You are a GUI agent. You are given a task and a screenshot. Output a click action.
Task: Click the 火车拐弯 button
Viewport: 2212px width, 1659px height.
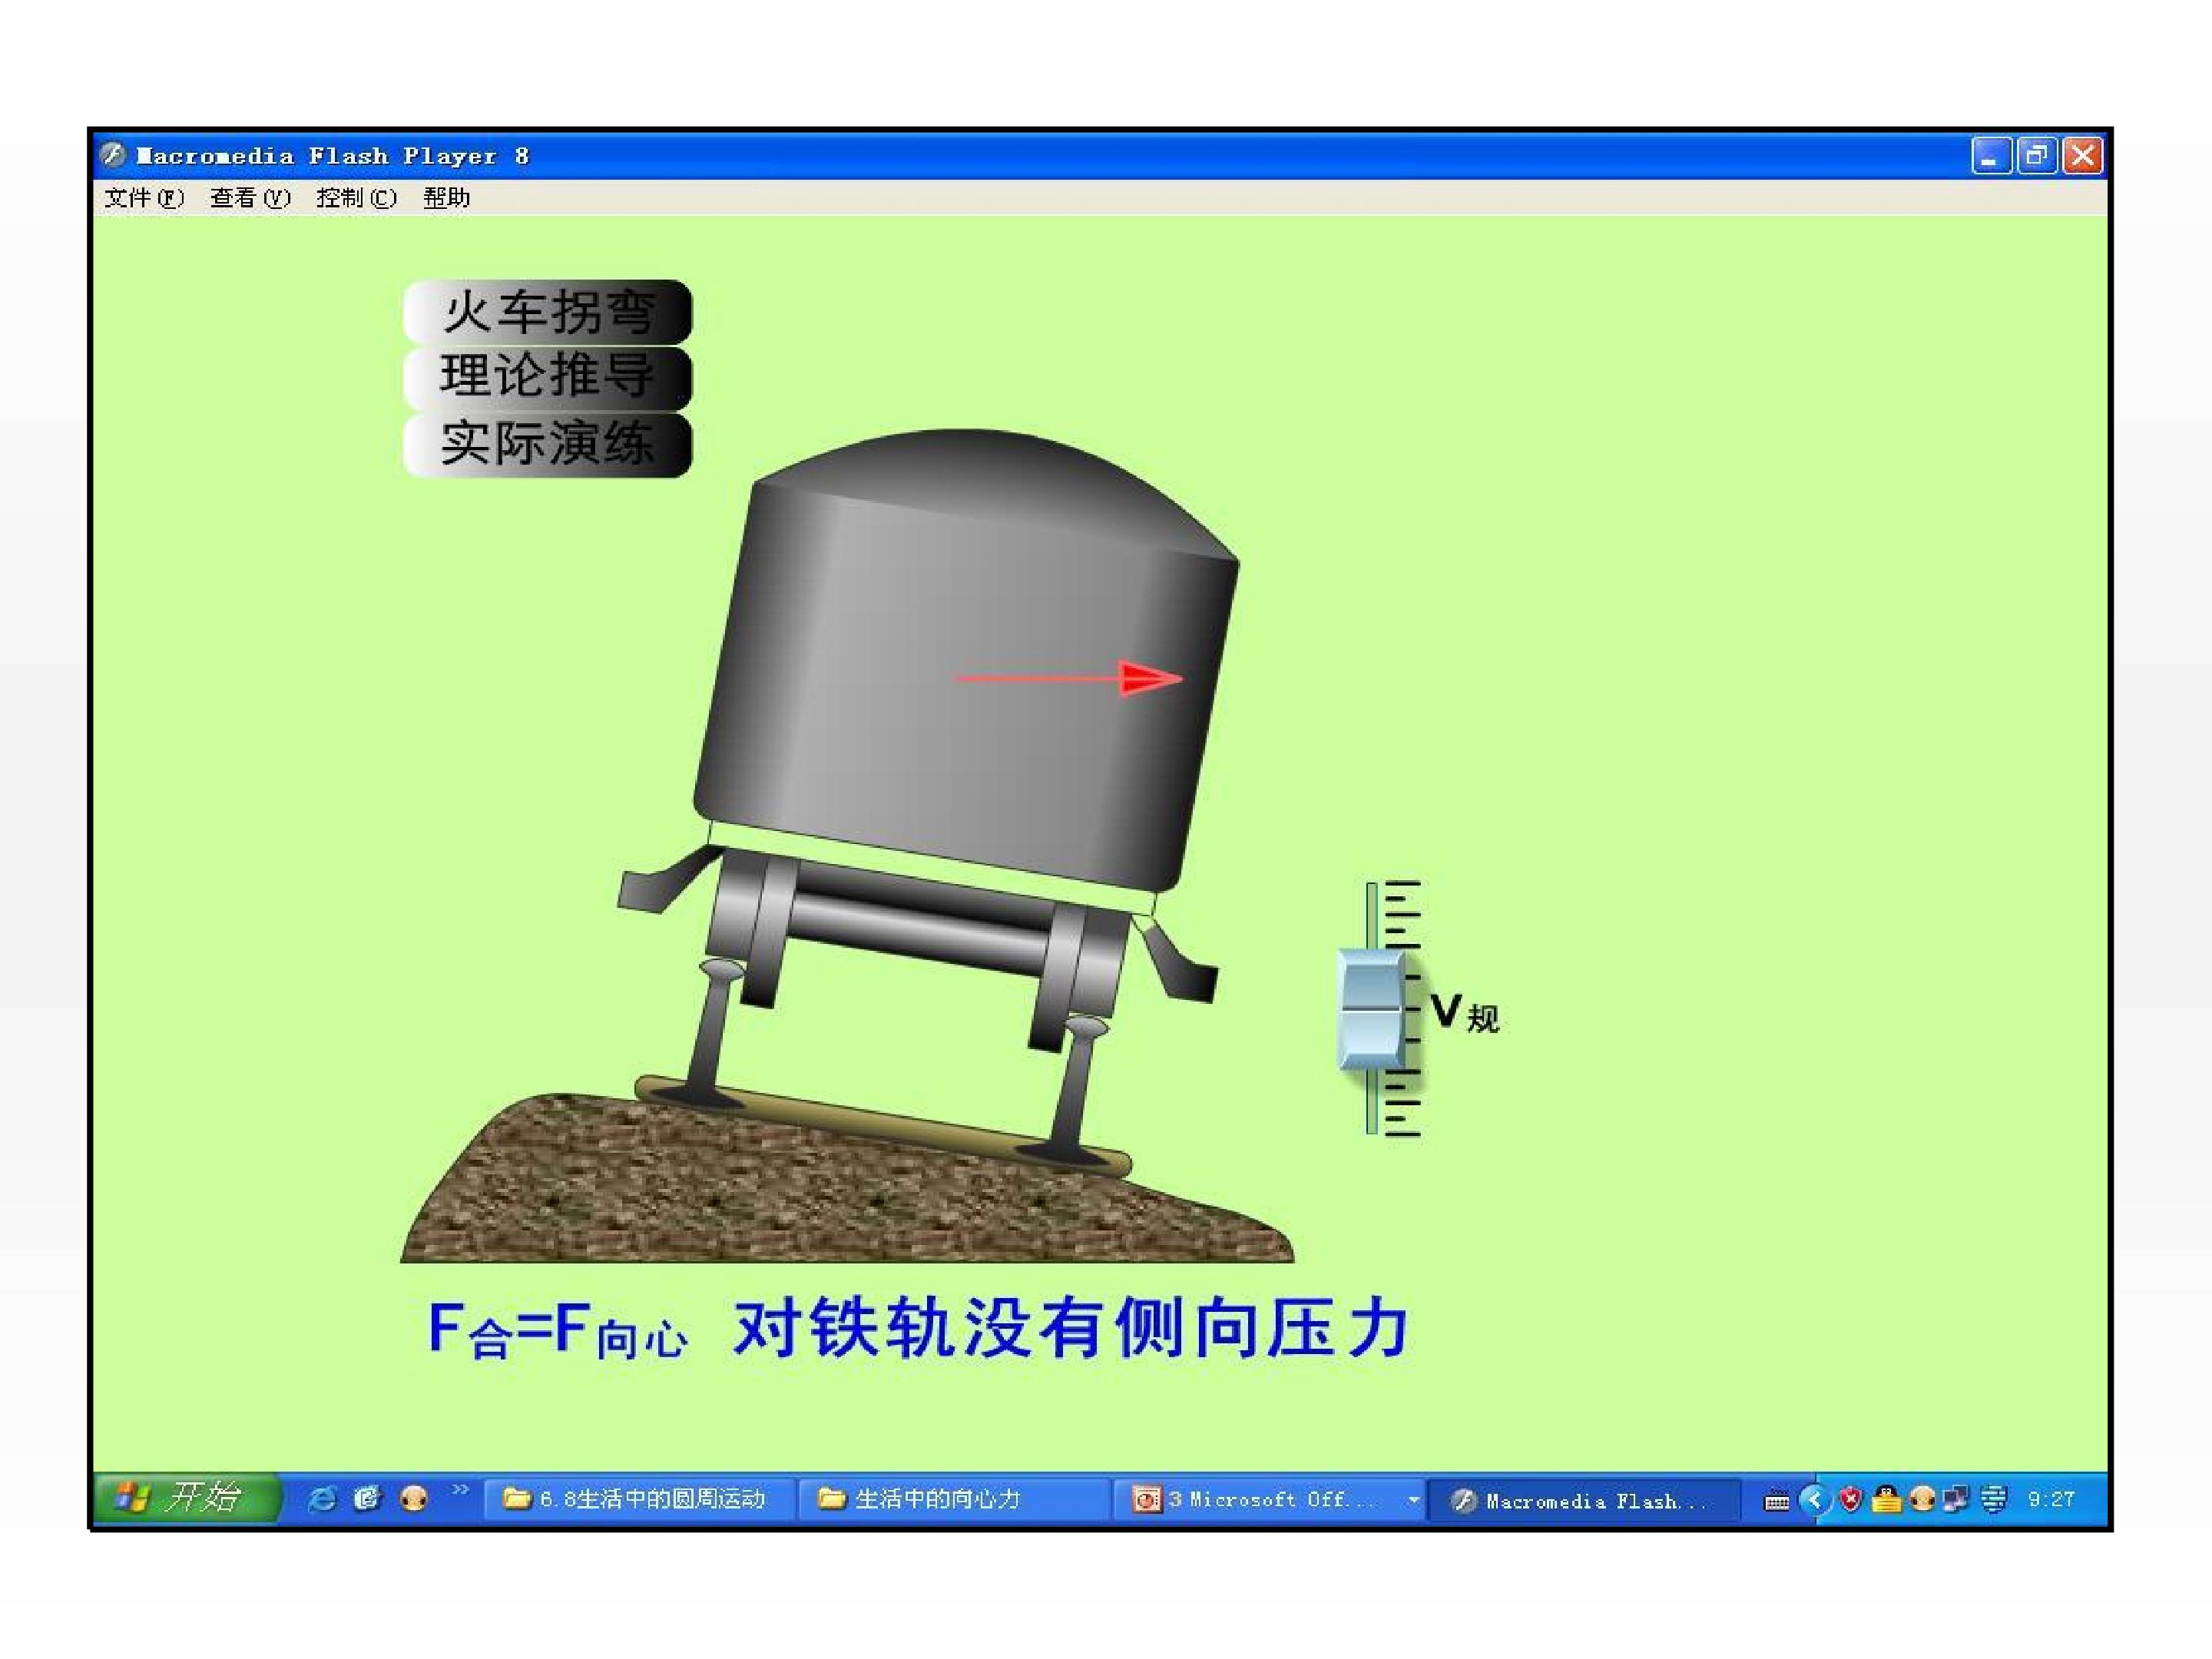pos(548,312)
